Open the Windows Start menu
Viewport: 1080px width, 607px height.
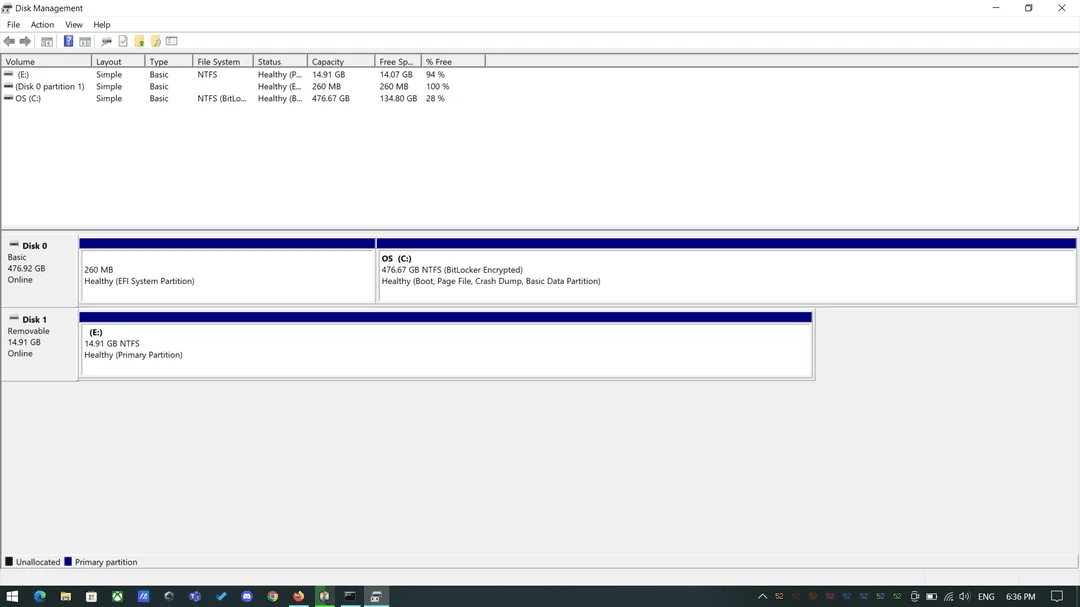point(12,596)
